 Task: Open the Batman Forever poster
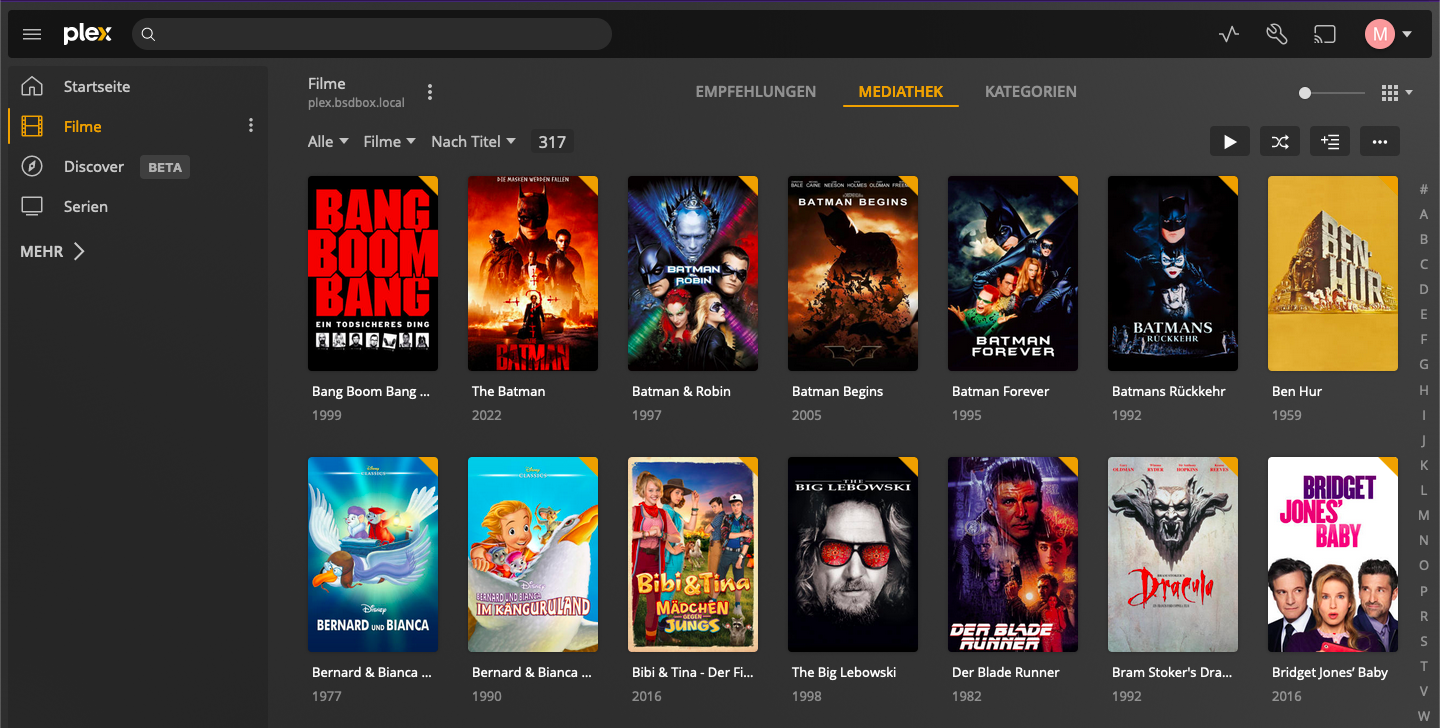1013,273
